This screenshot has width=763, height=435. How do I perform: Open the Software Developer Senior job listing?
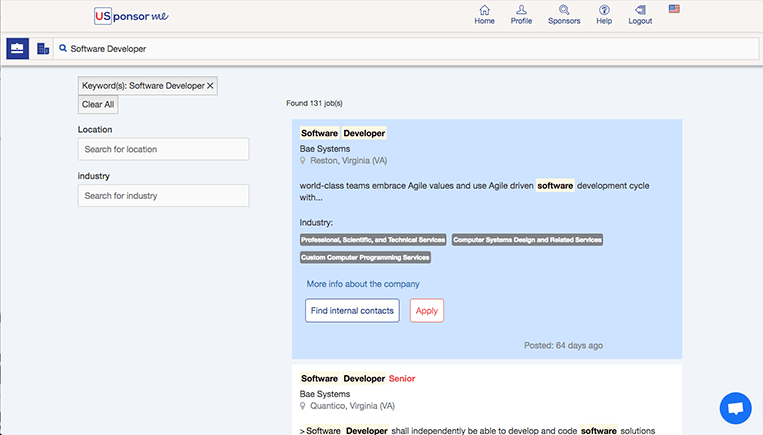(x=358, y=379)
